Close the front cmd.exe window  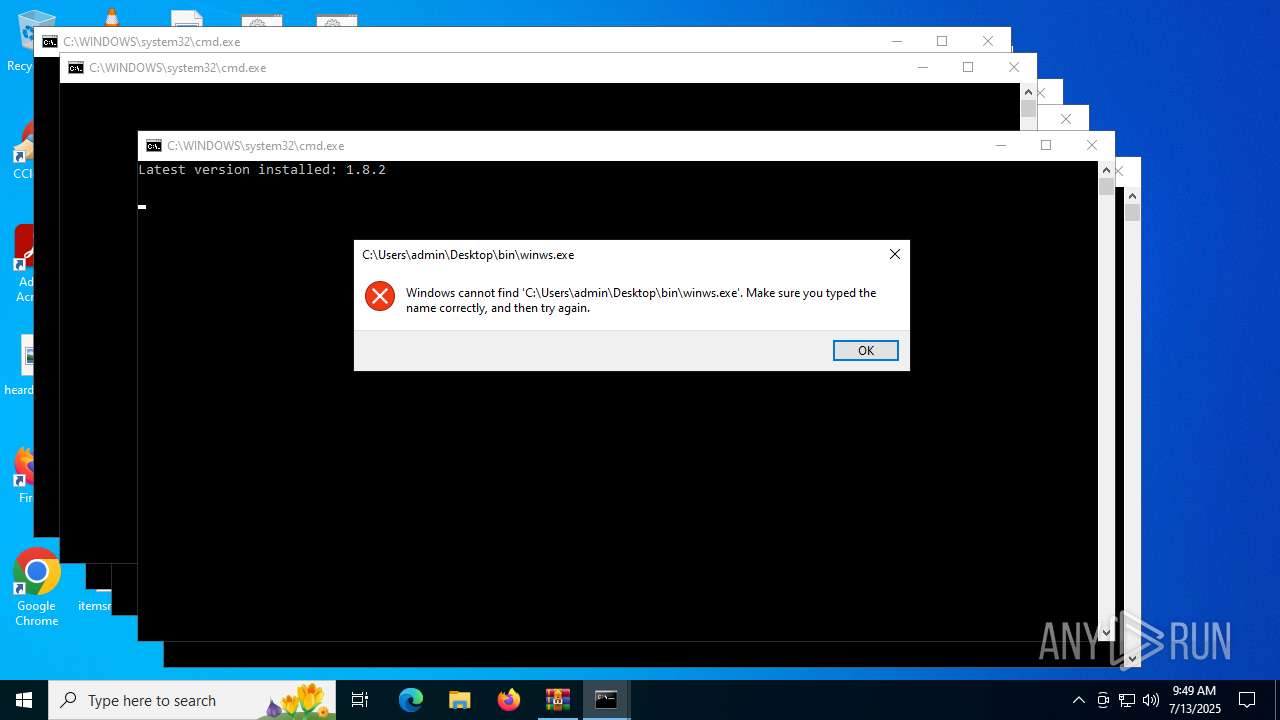[x=1092, y=145]
